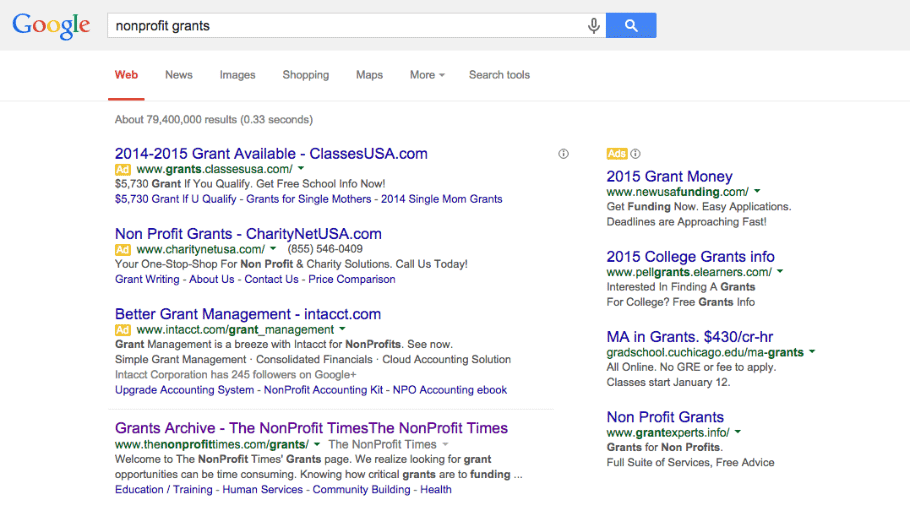Click www.grants.classesusa.com/ green URL
This screenshot has width=910, height=513.
pos(215,169)
